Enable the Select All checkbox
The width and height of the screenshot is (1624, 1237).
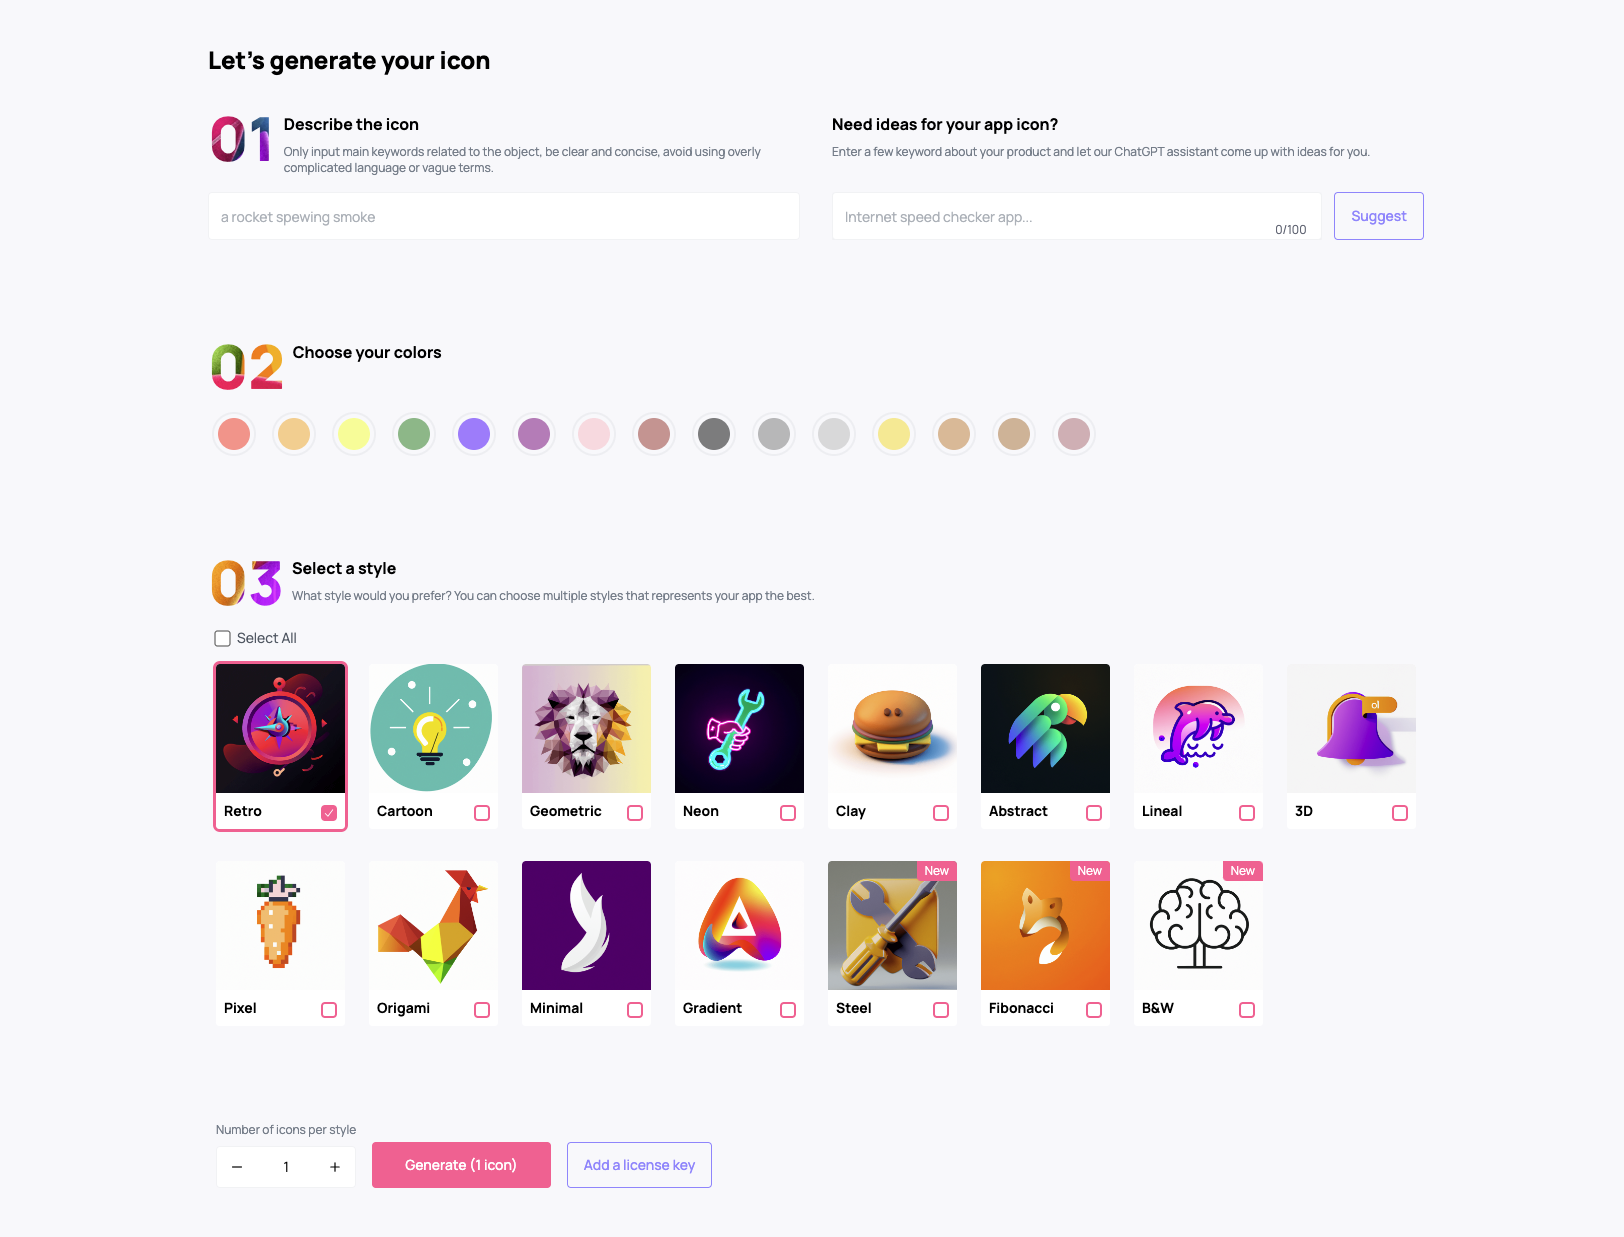223,638
